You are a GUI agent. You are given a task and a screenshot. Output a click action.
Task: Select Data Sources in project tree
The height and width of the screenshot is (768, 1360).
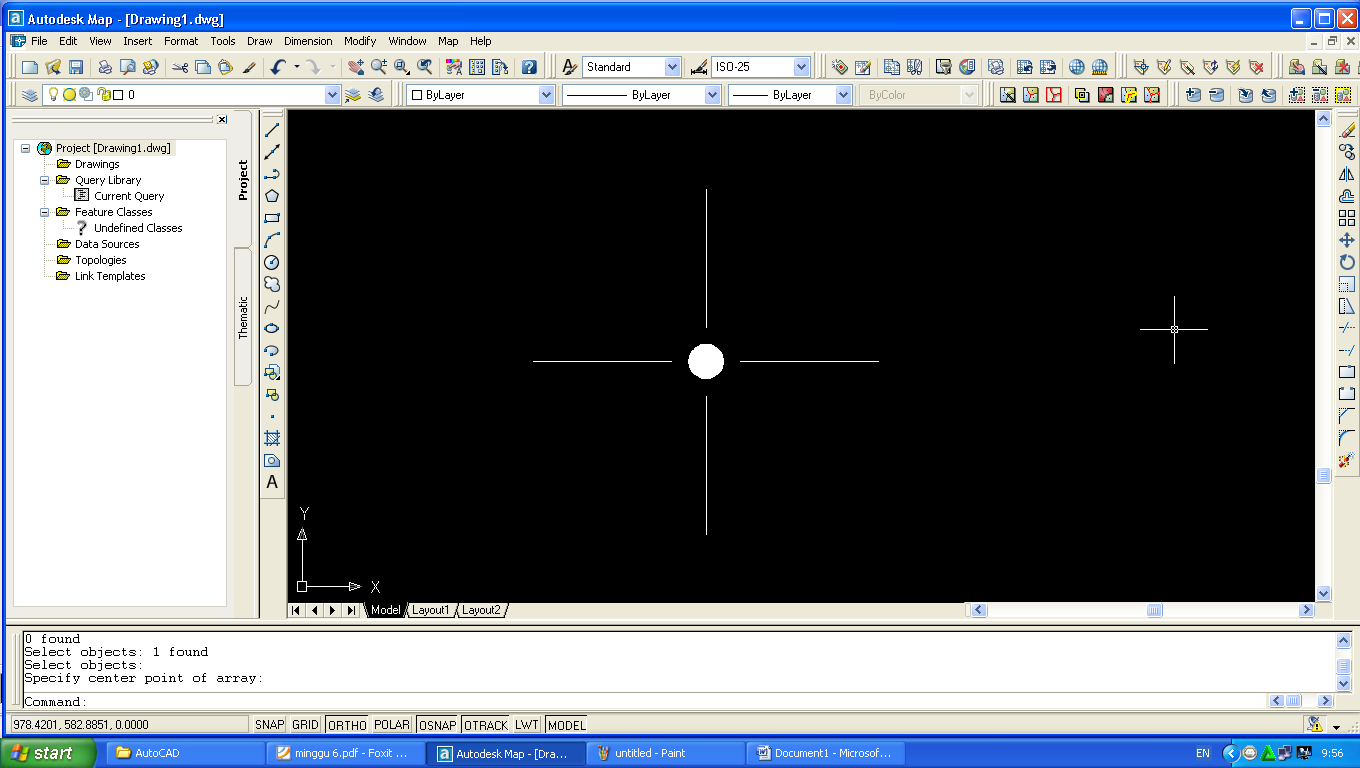point(107,244)
